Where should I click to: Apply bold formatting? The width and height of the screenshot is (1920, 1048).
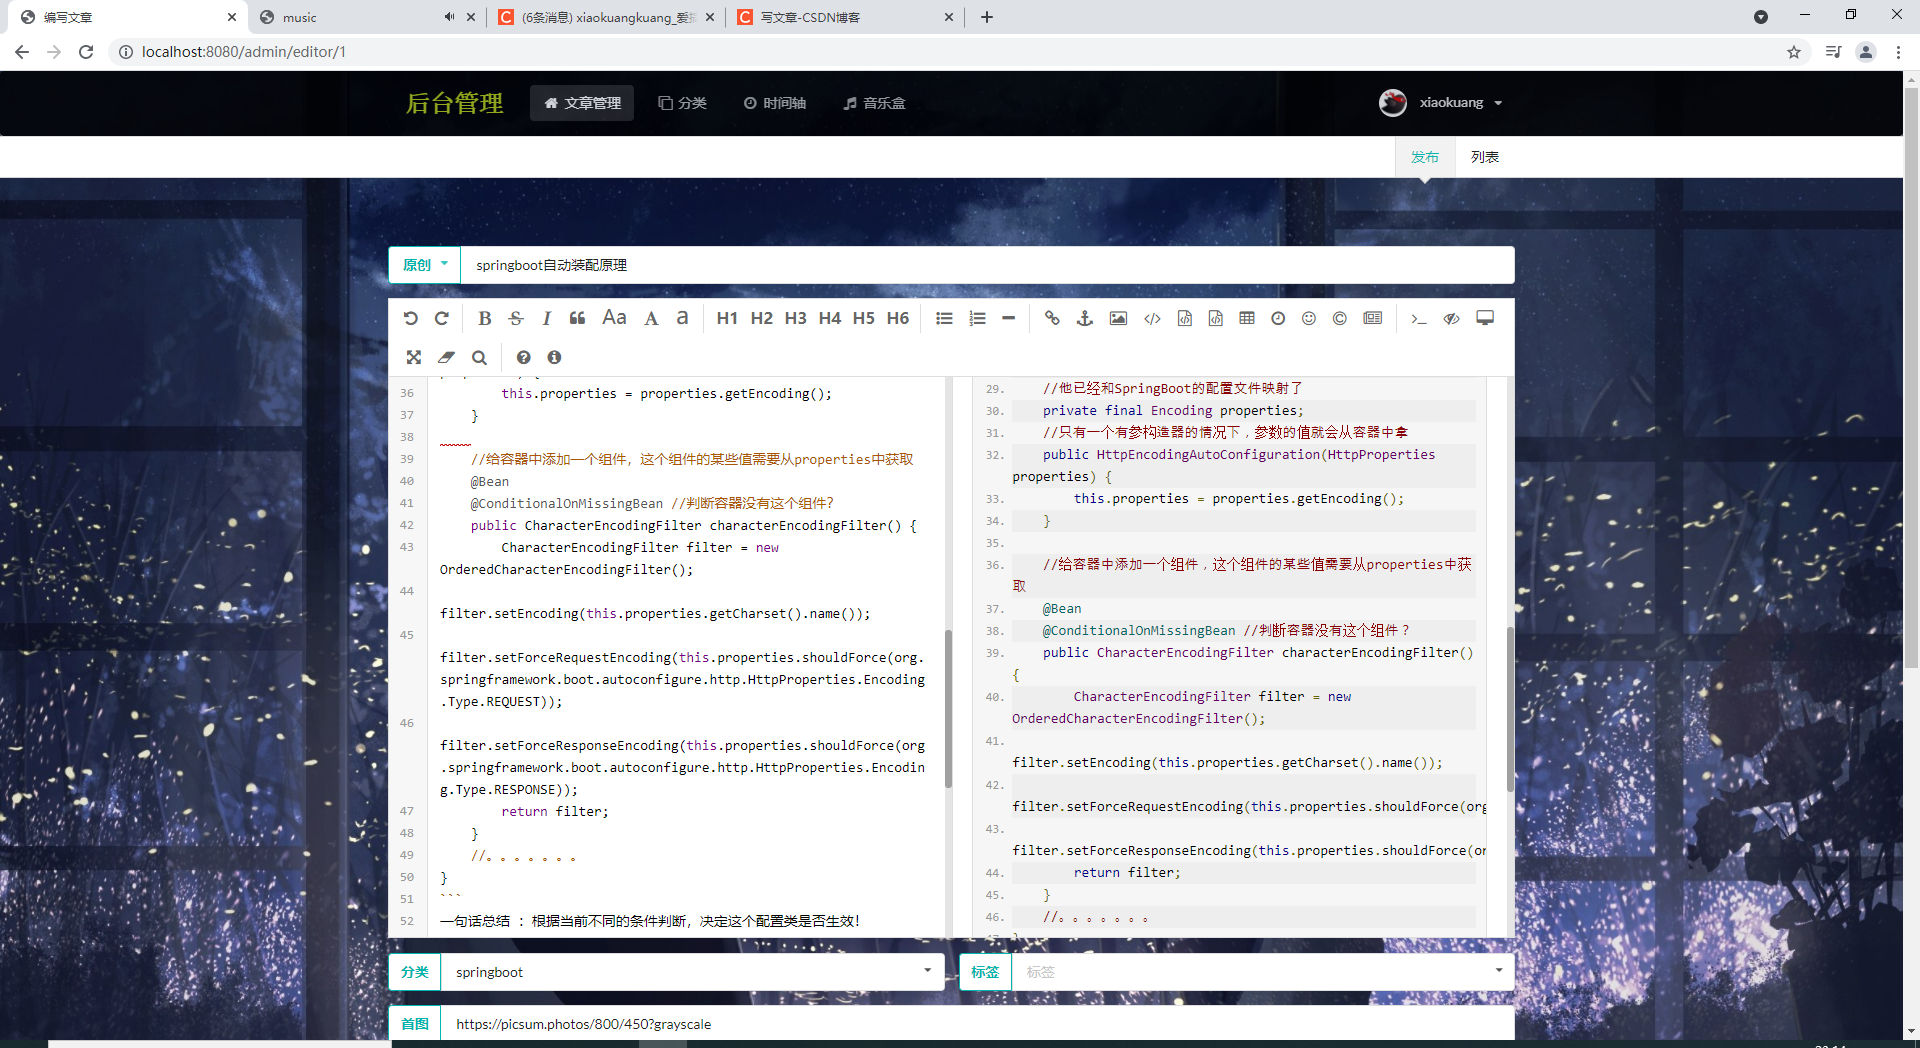coord(484,318)
